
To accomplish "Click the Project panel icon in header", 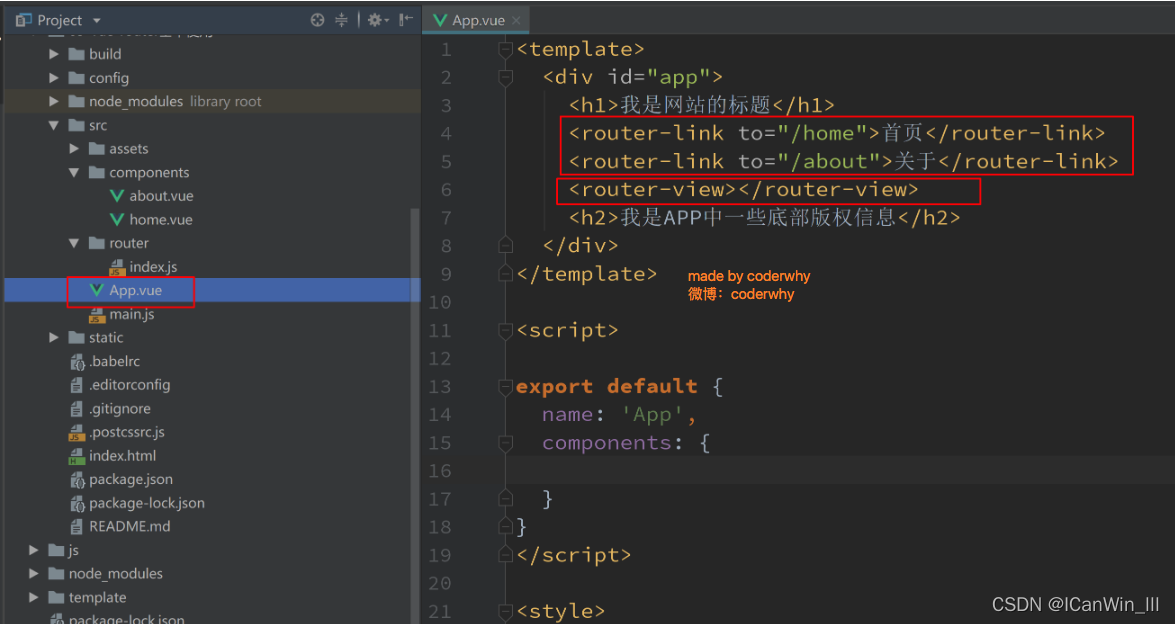I will click(23, 20).
